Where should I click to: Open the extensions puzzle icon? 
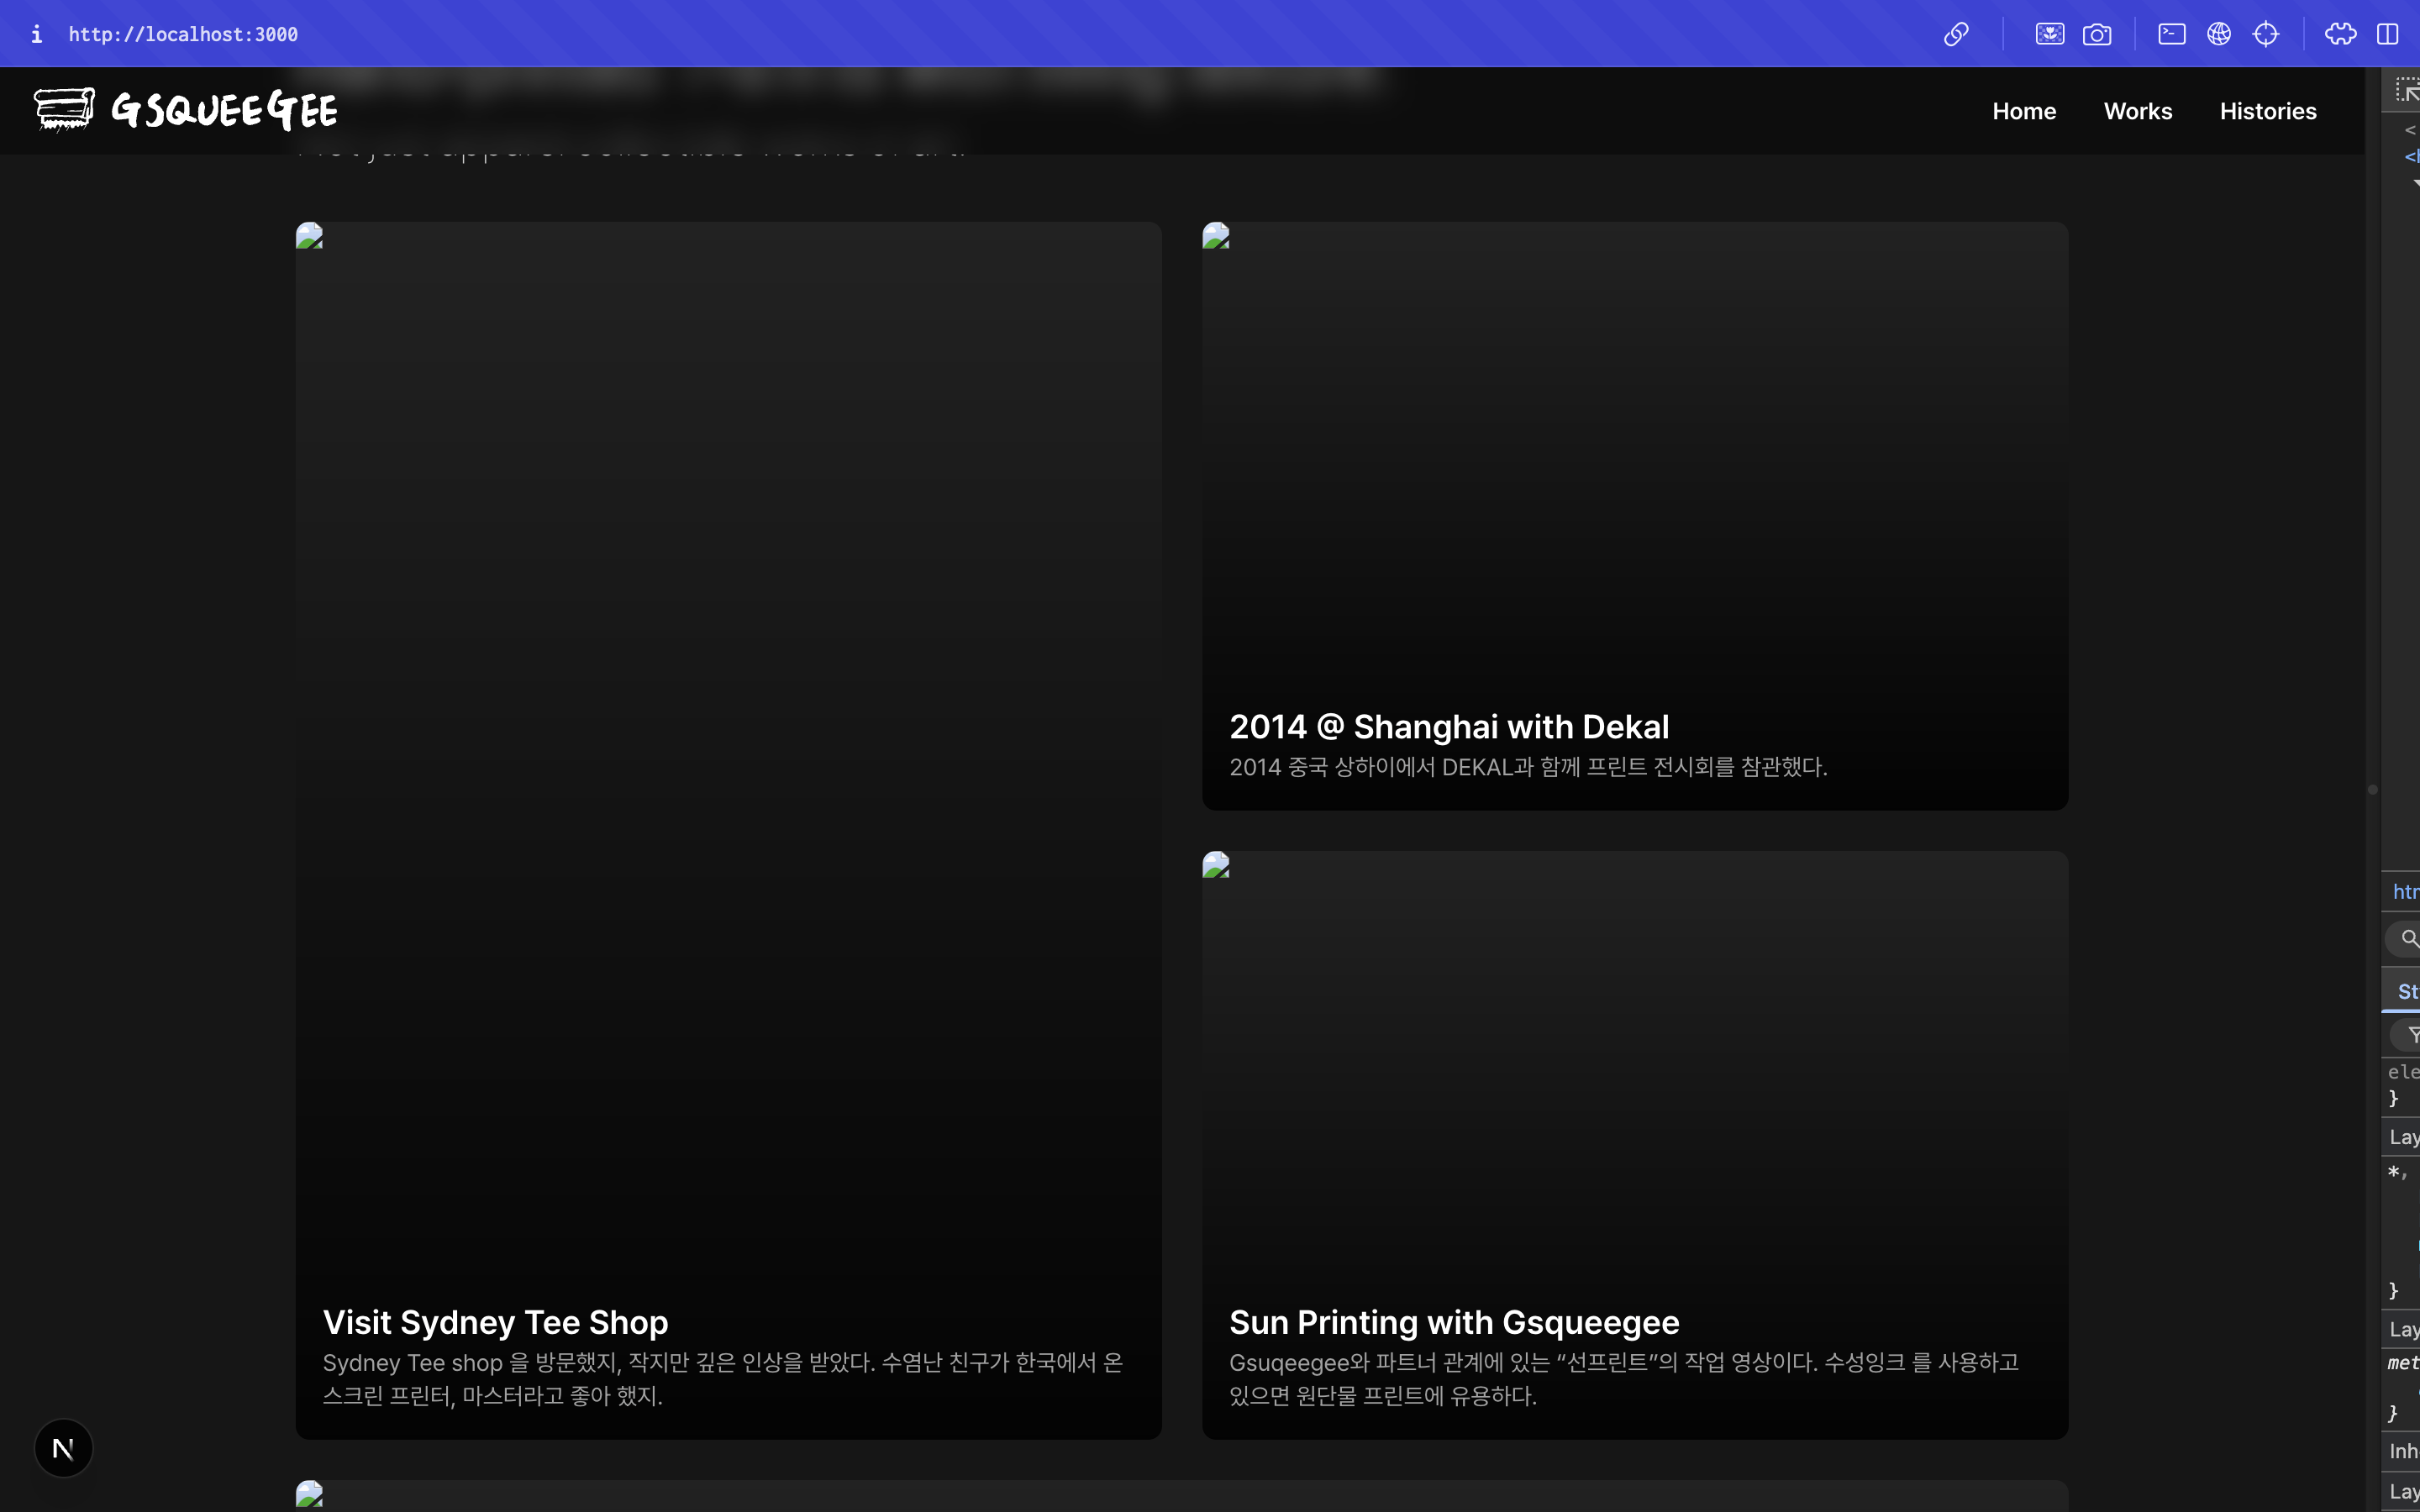pos(2340,34)
